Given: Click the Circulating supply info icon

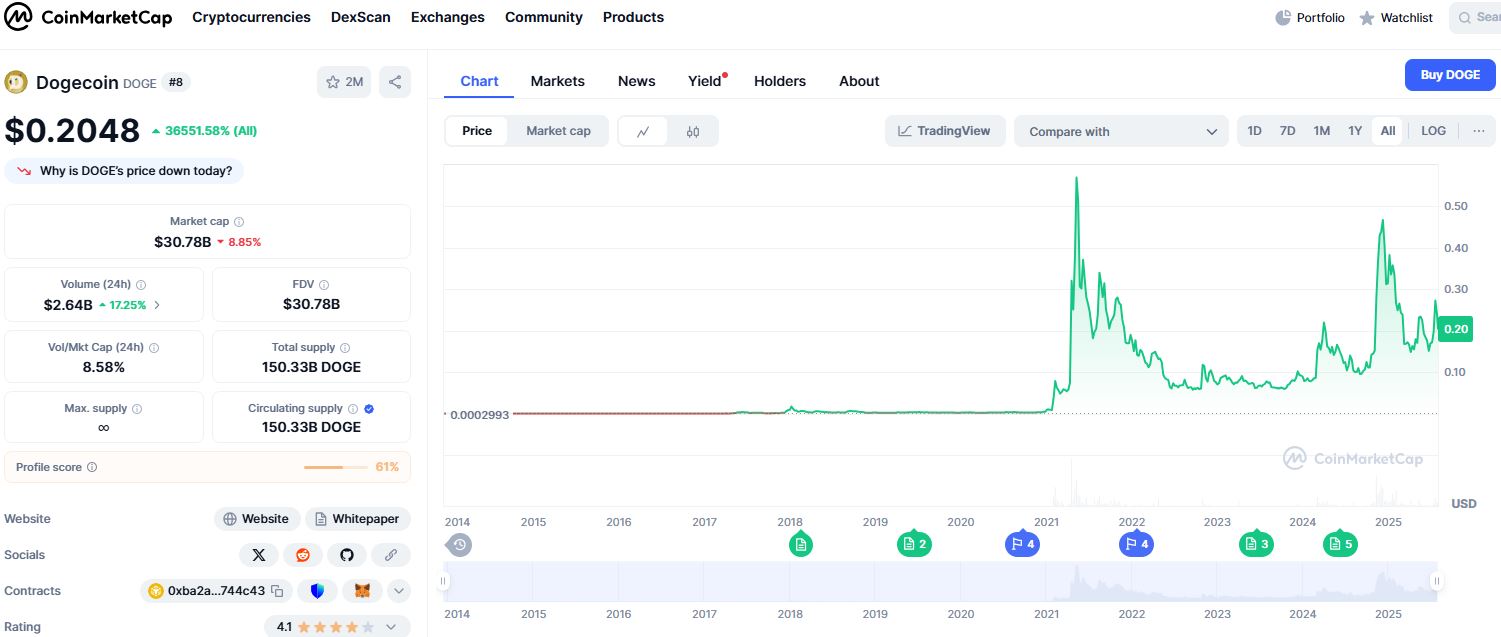Looking at the screenshot, I should pyautogui.click(x=353, y=409).
